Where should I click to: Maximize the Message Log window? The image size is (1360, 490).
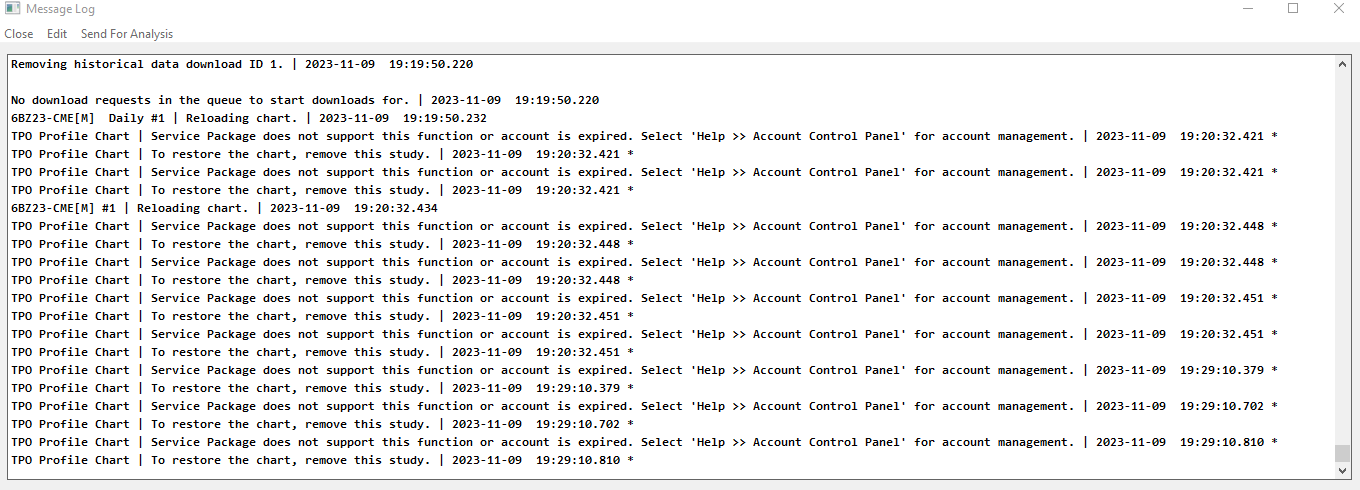coord(1293,9)
